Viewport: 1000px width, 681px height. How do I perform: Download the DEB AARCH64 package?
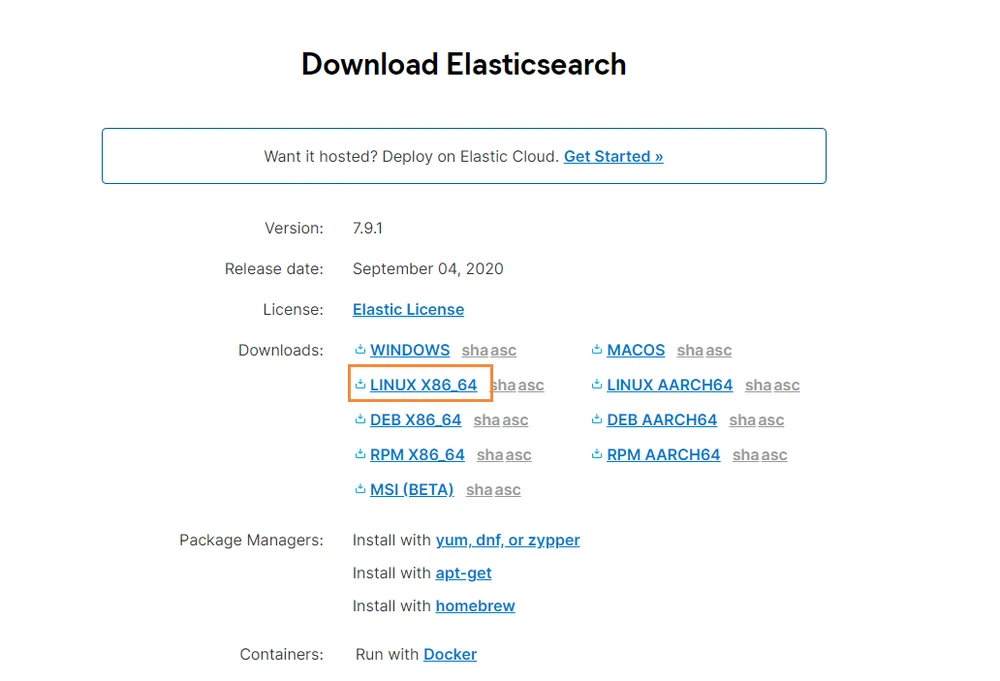click(662, 420)
